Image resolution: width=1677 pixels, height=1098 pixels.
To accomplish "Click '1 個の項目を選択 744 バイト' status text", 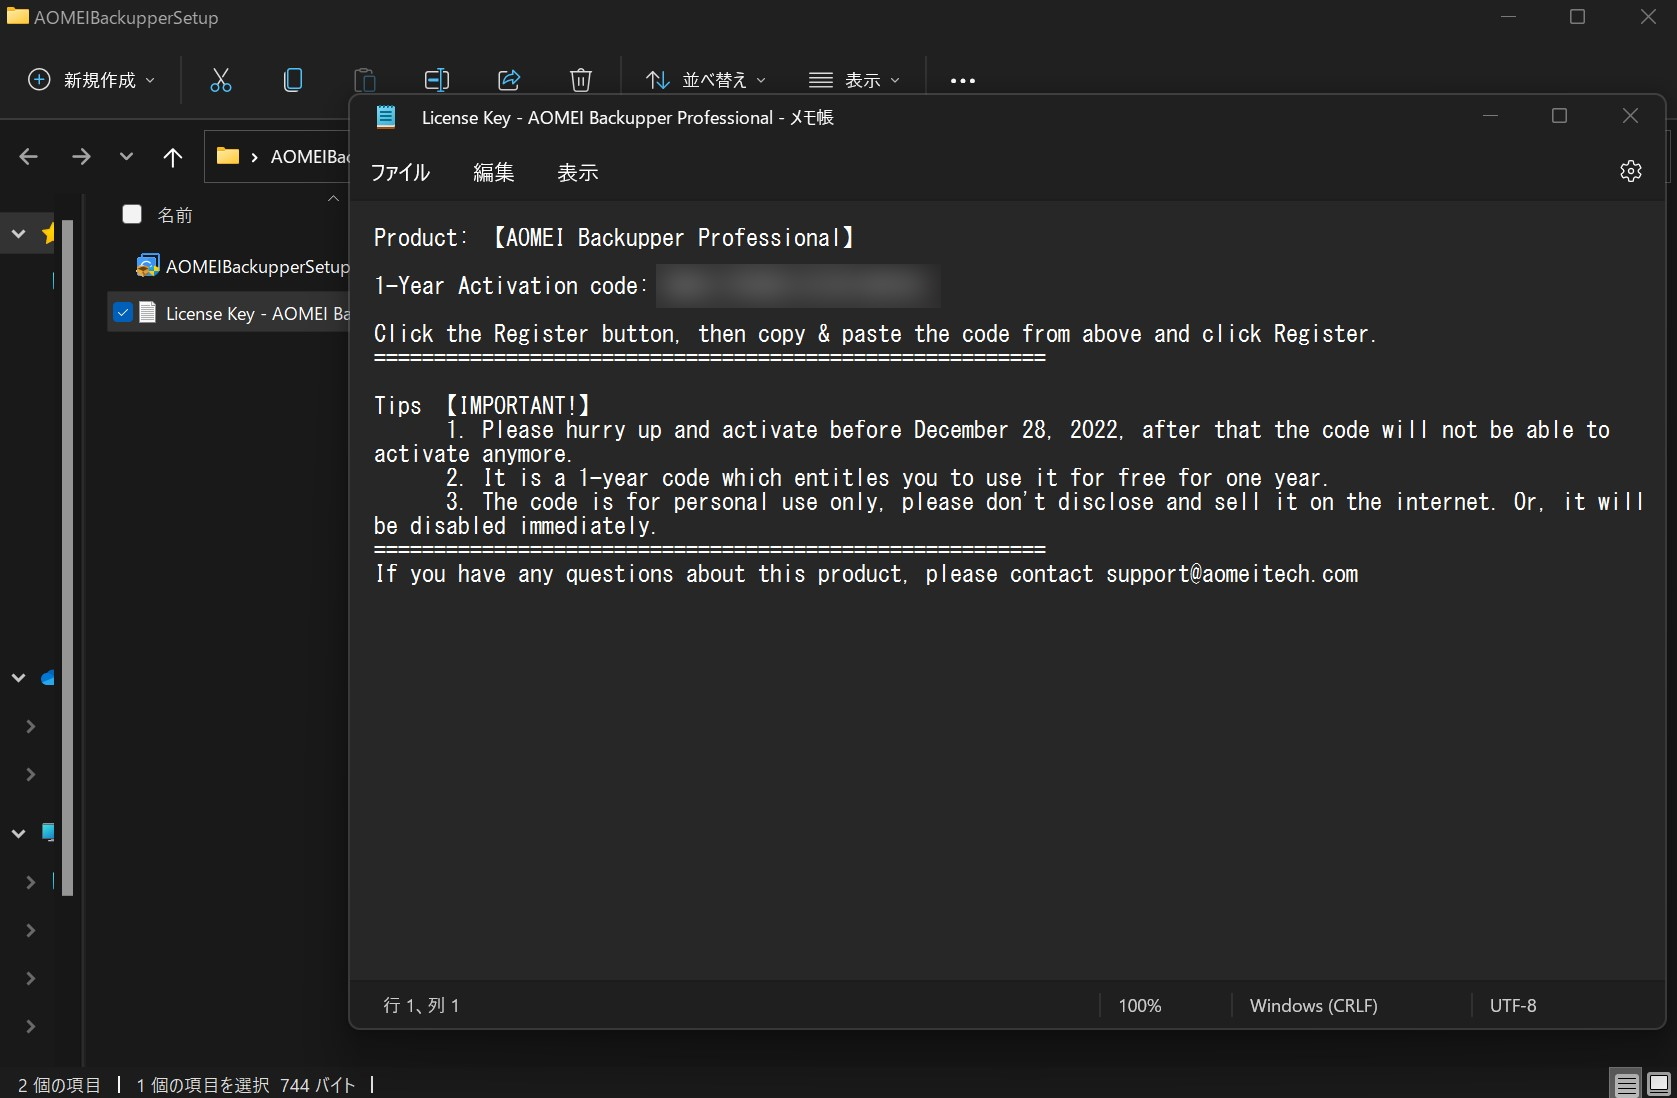I will tap(246, 1085).
